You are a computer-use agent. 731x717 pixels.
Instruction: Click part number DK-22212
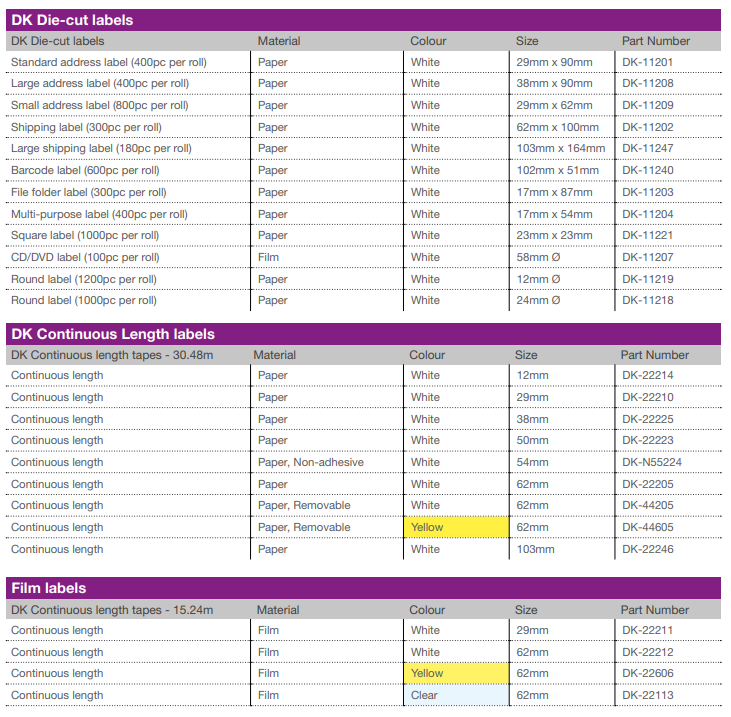click(x=648, y=652)
